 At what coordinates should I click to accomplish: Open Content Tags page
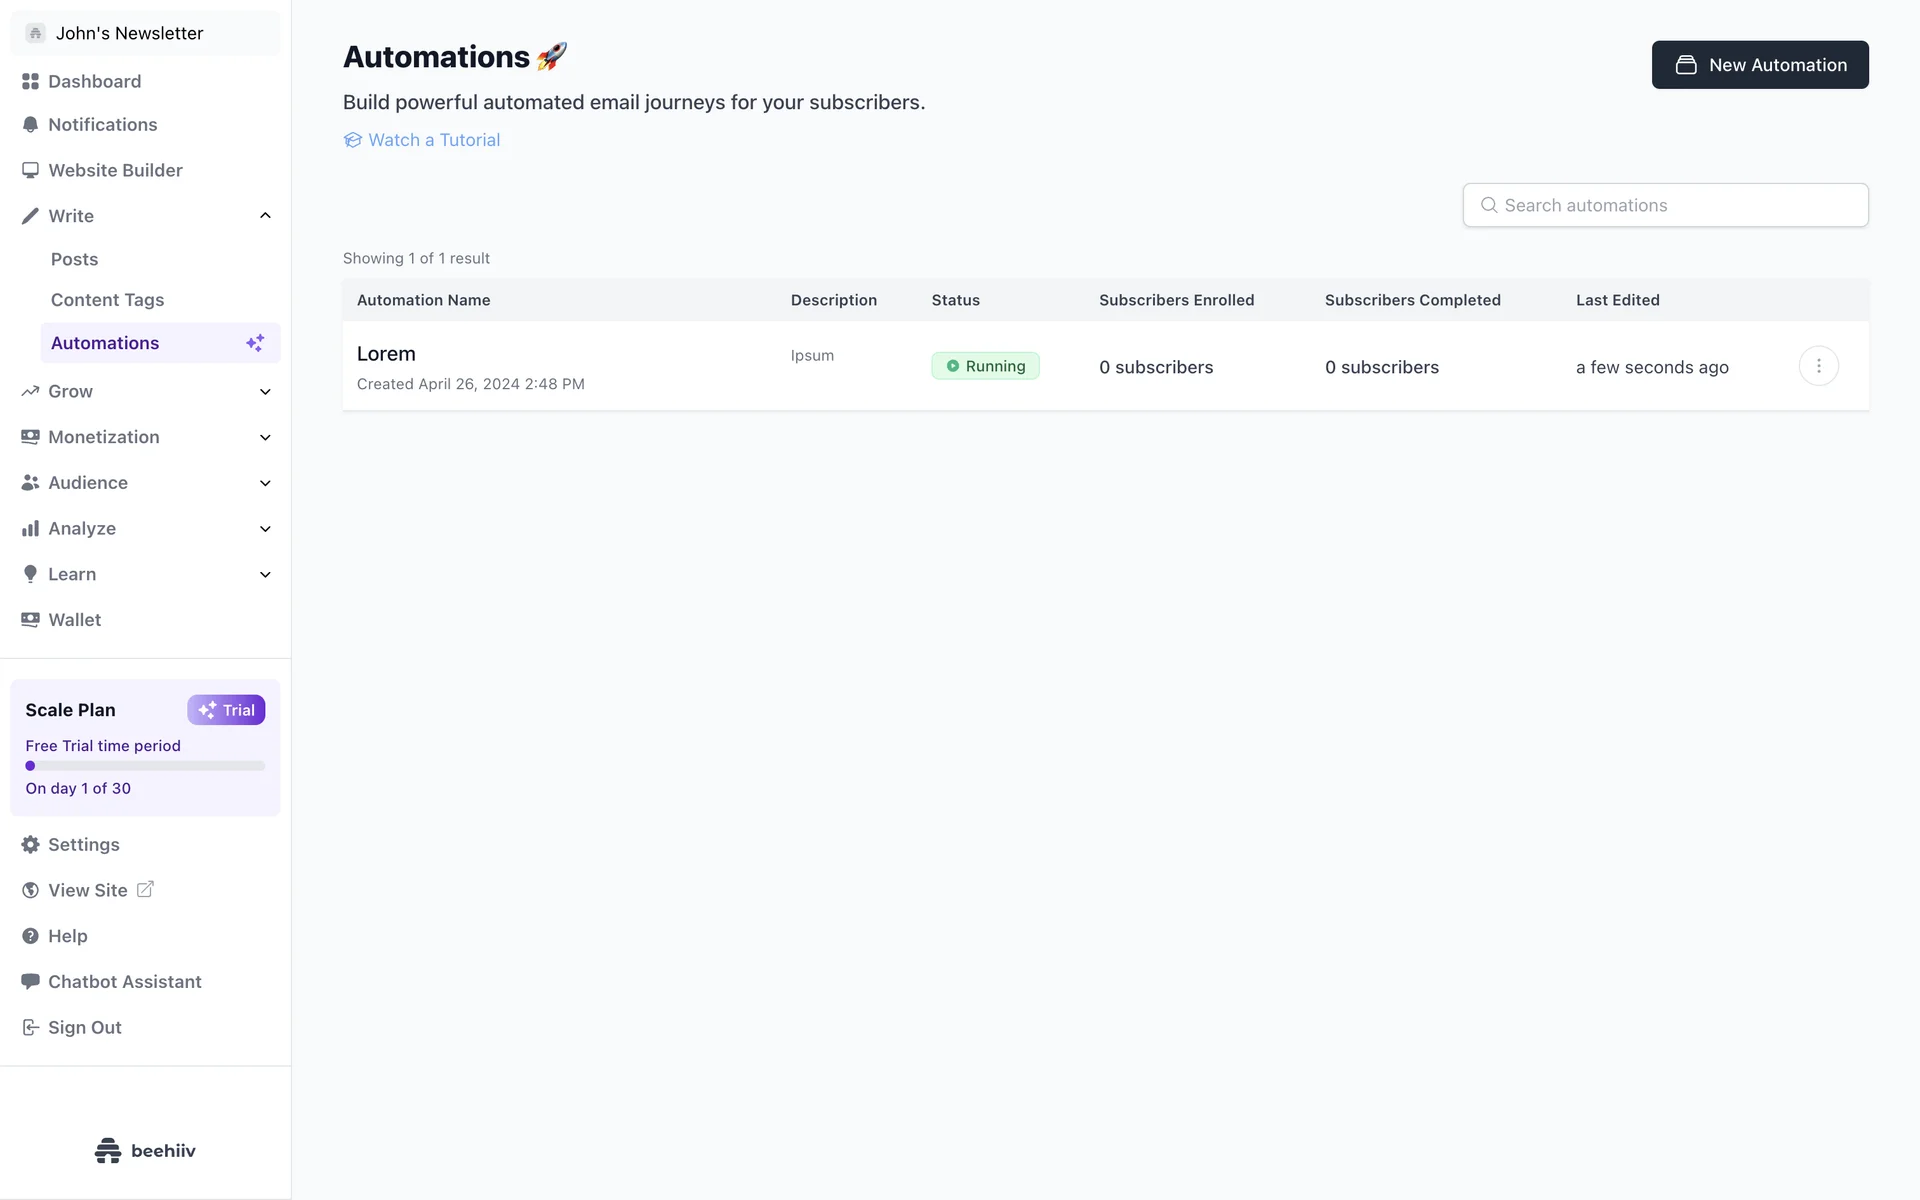(x=107, y=300)
